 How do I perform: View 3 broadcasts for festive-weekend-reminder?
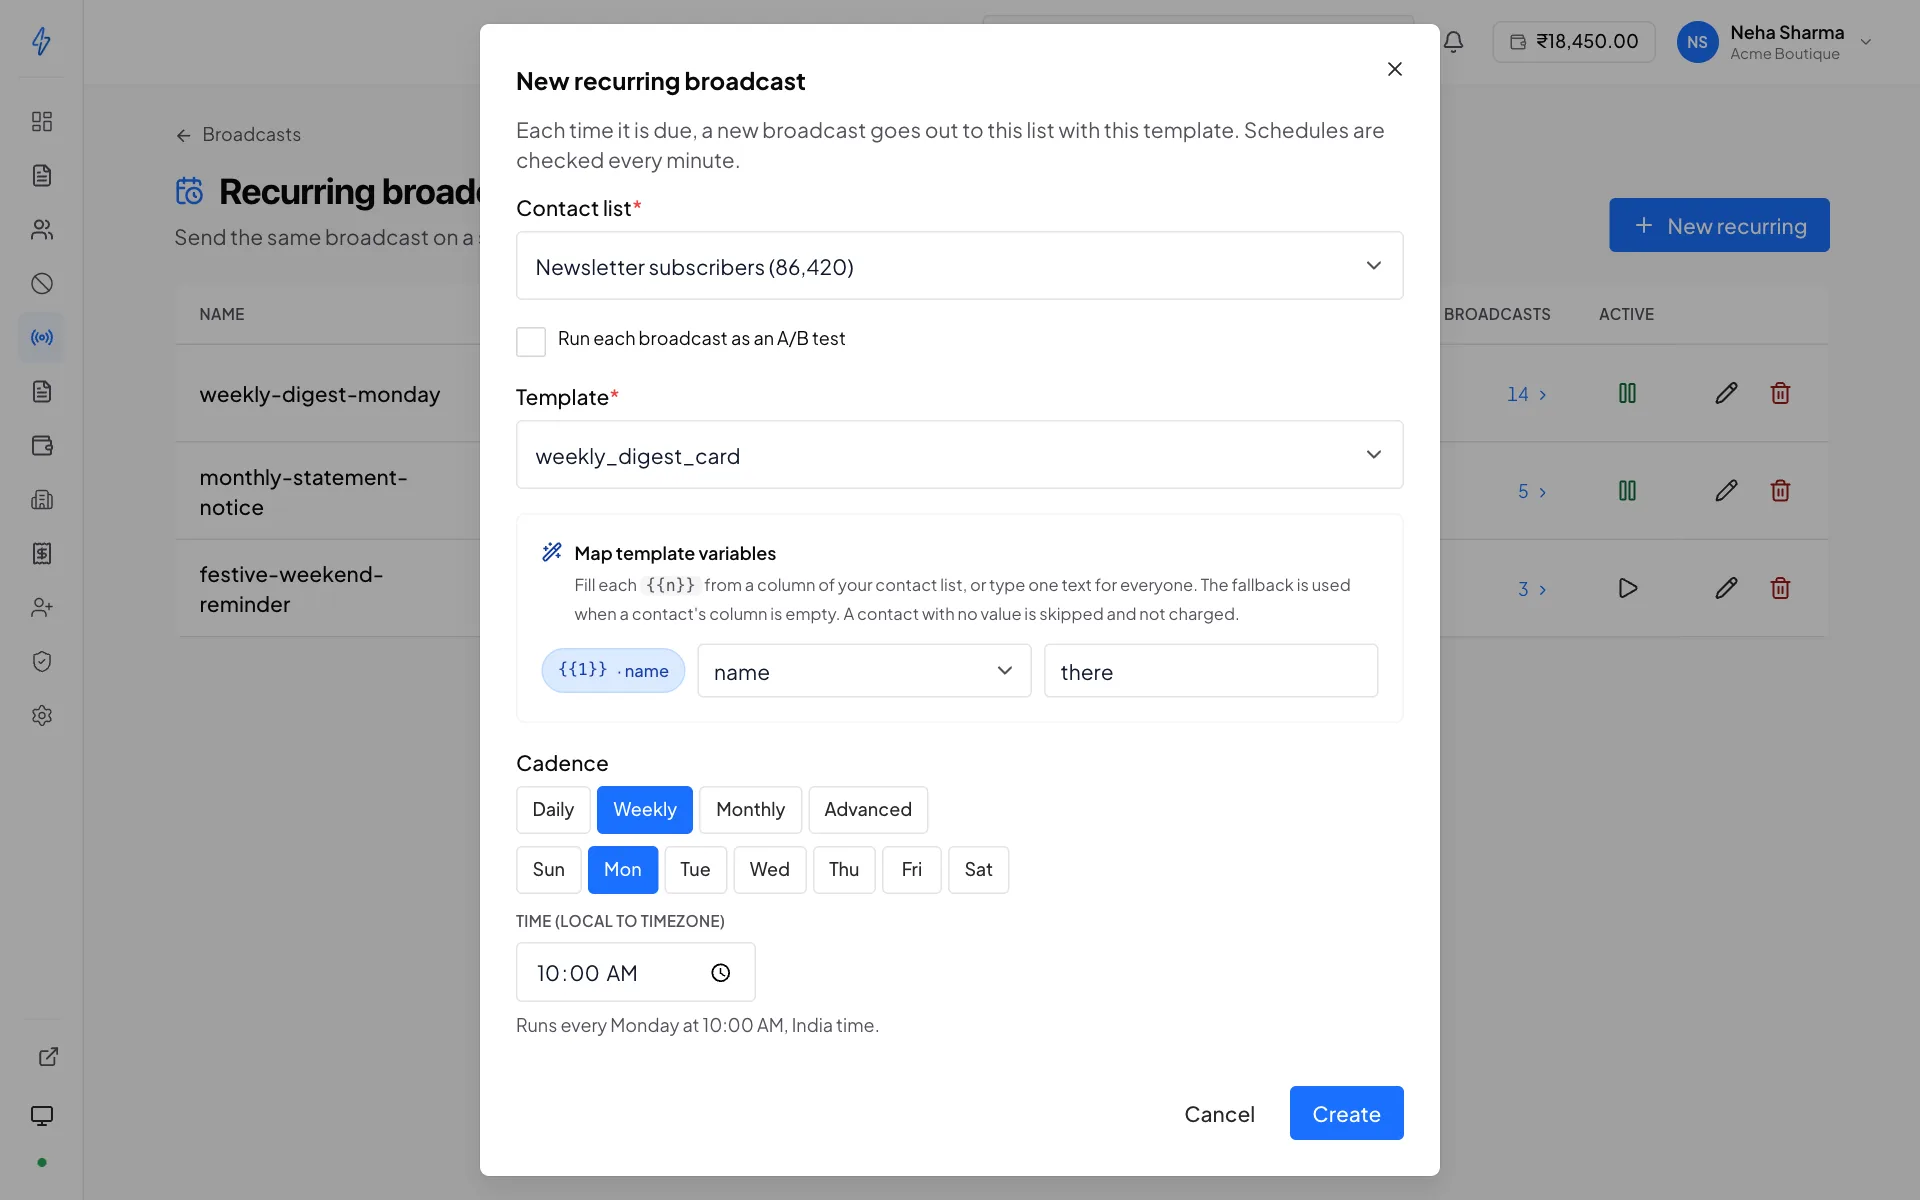(x=1532, y=589)
